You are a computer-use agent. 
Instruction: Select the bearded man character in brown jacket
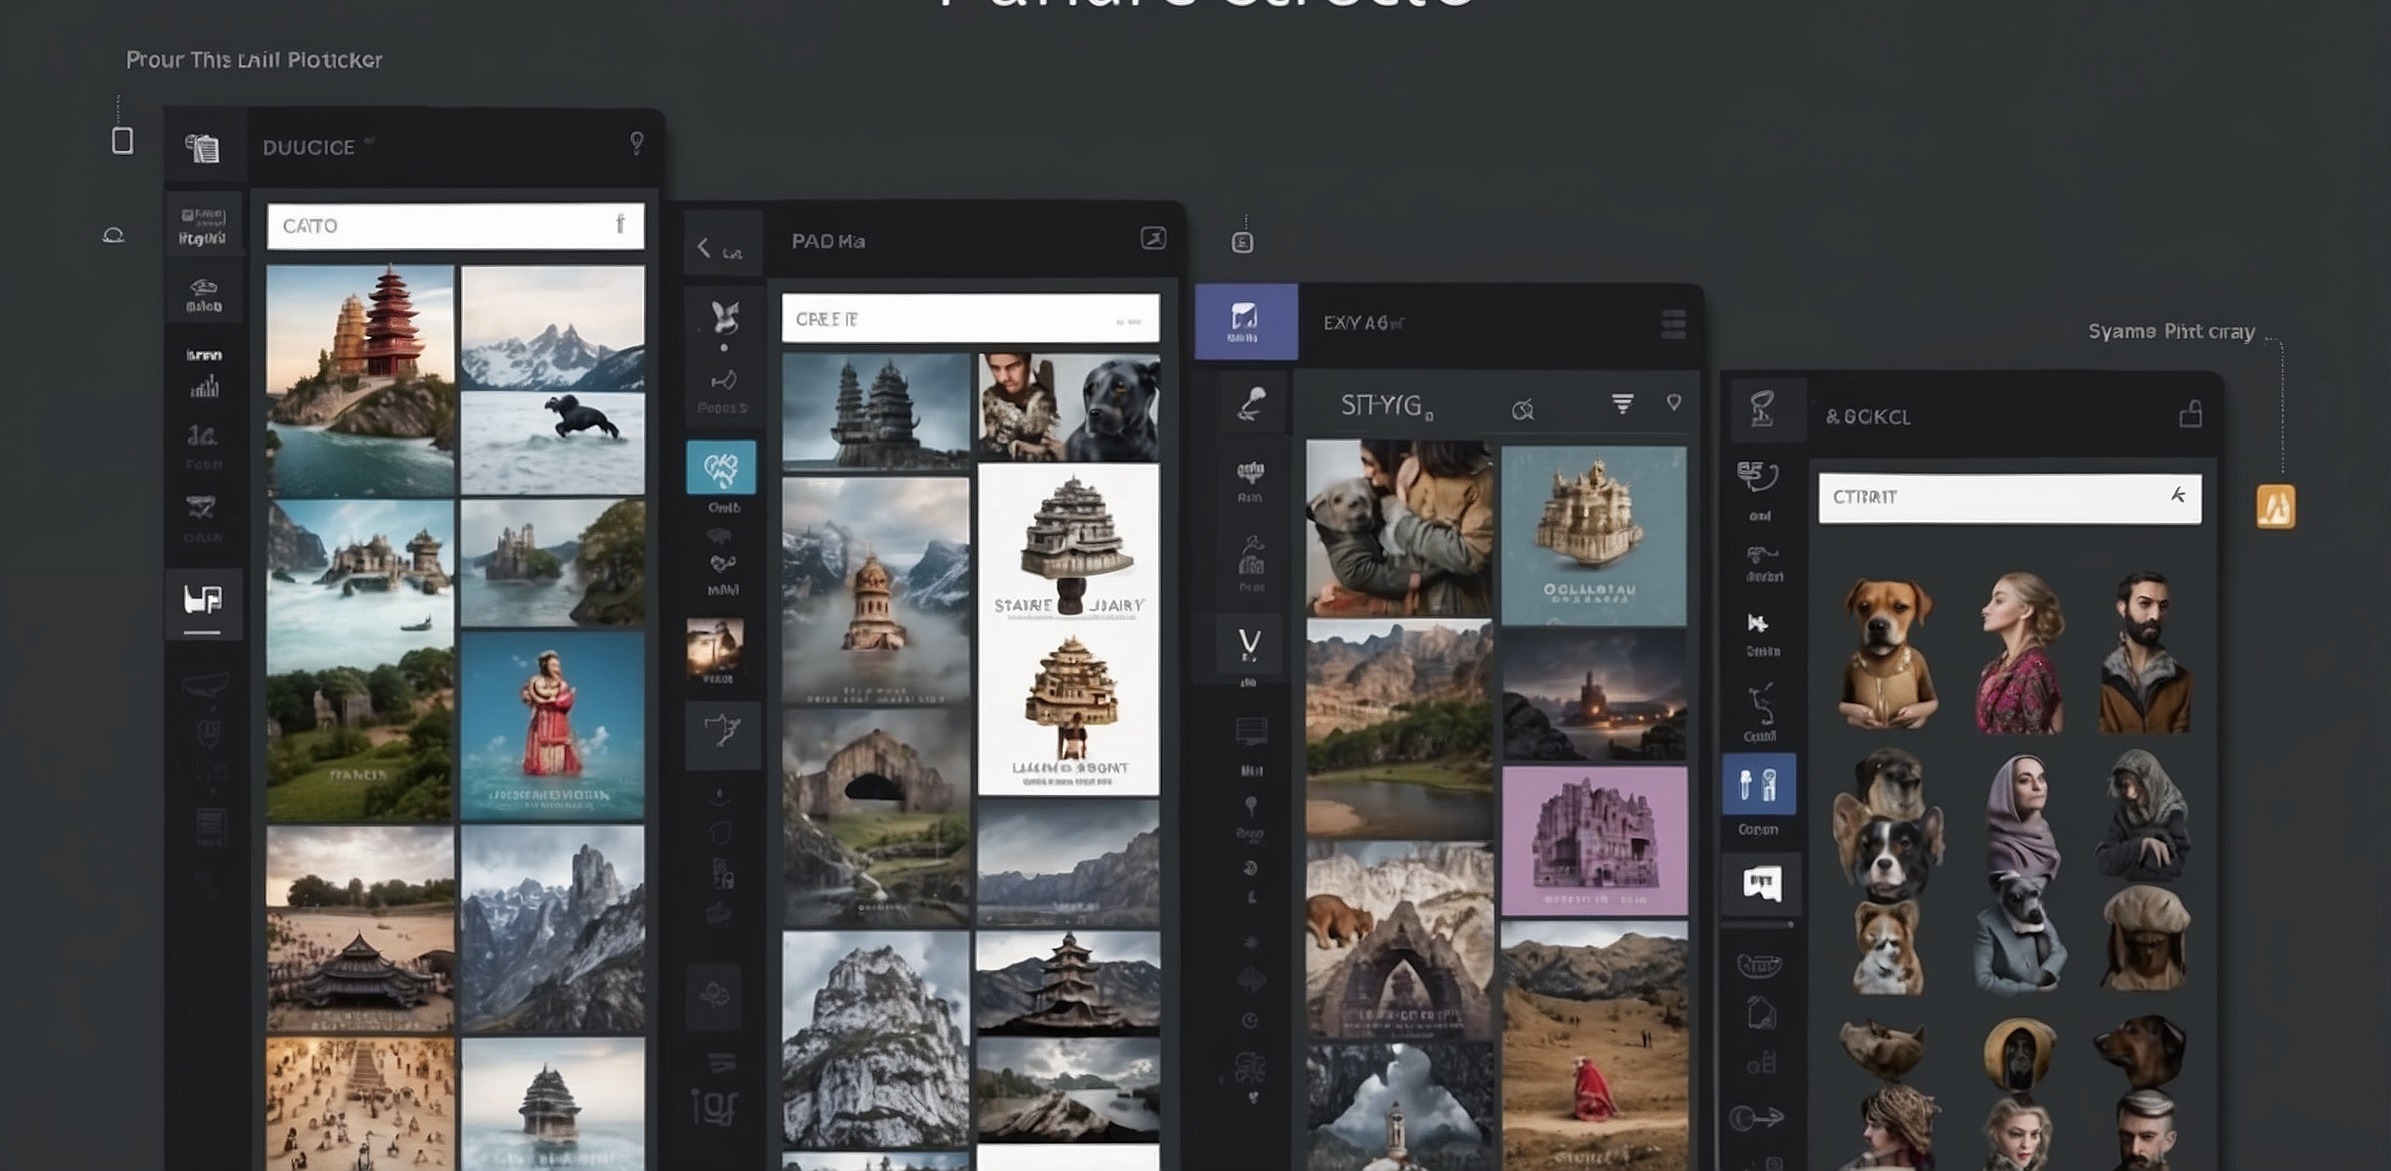click(x=2146, y=653)
